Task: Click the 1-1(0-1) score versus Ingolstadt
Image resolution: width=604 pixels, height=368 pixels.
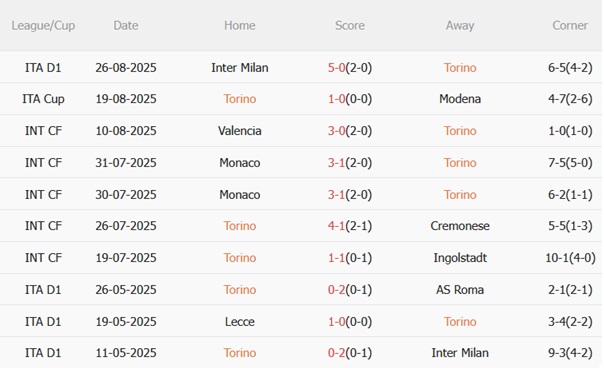Action: pos(350,258)
